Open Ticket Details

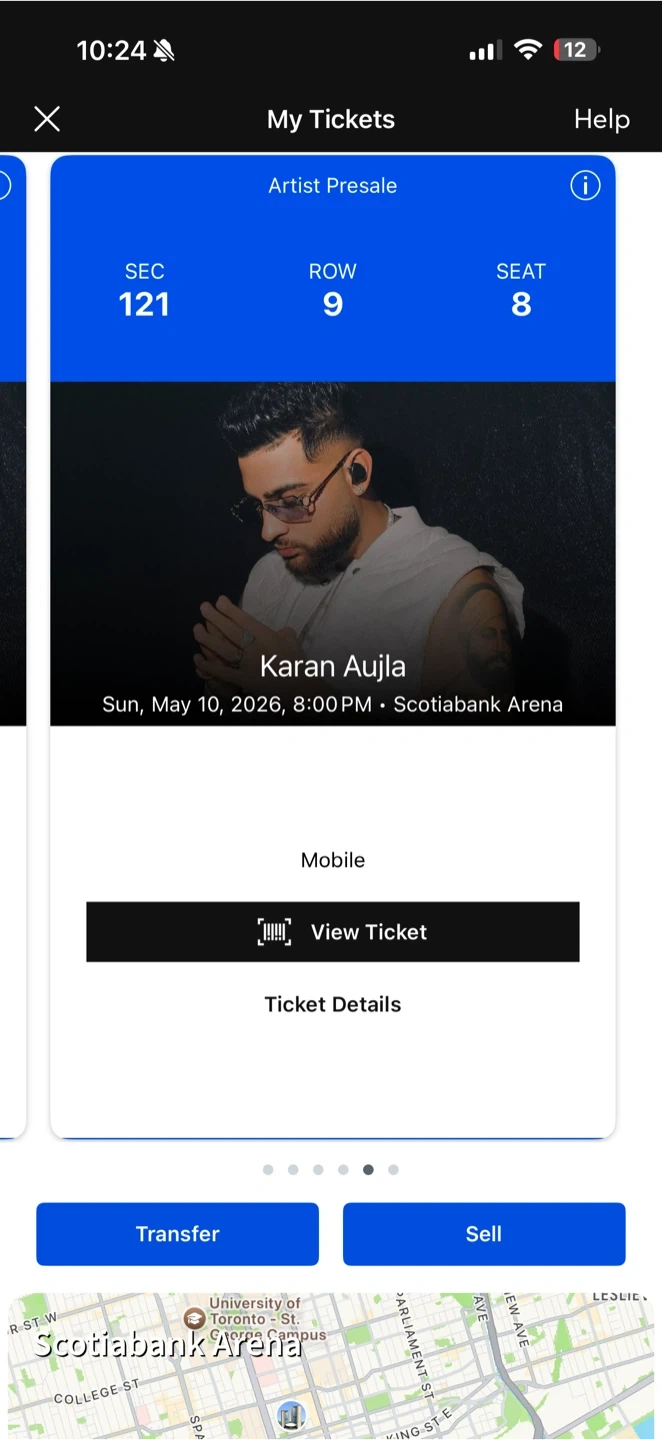[x=332, y=1004]
